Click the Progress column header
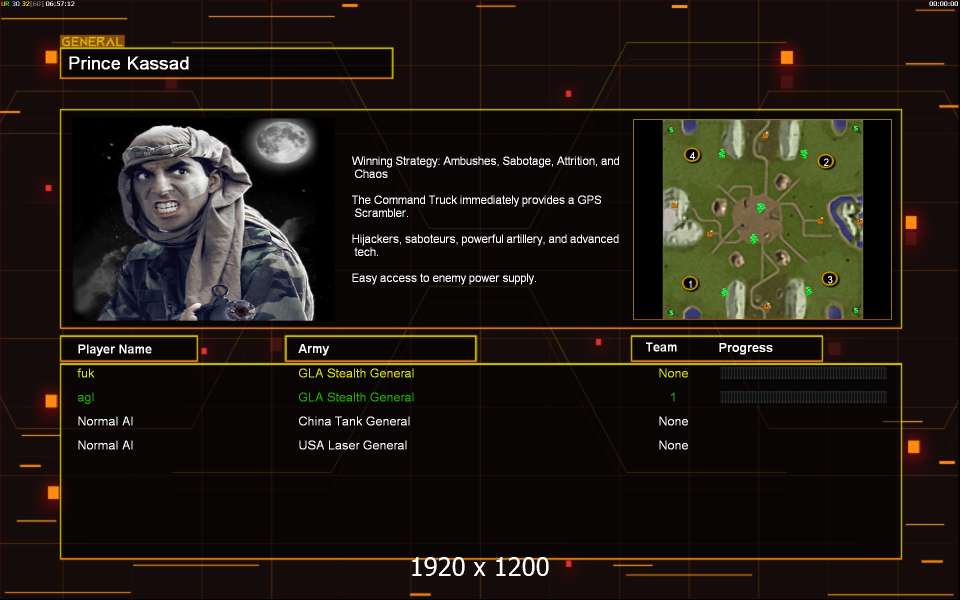 [745, 348]
